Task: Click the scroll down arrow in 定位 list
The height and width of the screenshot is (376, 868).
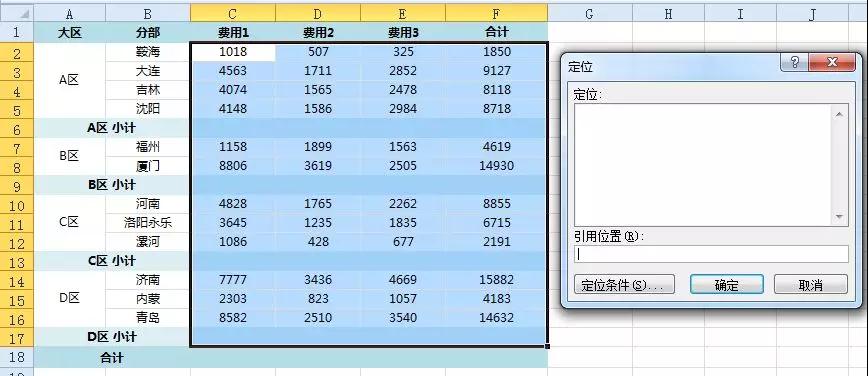Action: [839, 217]
